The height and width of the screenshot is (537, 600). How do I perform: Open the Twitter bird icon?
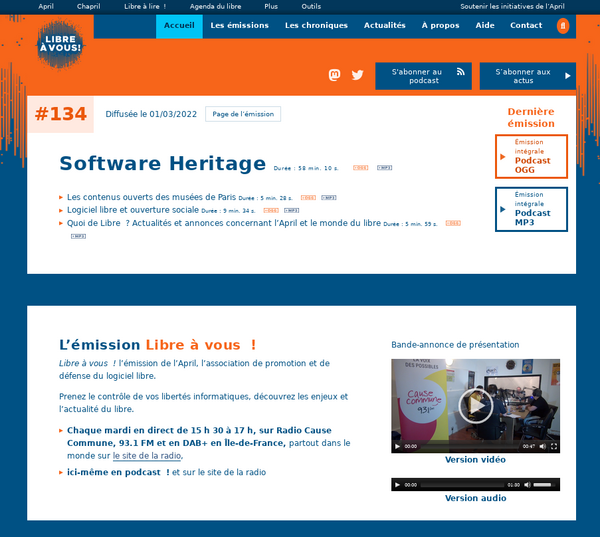357,75
